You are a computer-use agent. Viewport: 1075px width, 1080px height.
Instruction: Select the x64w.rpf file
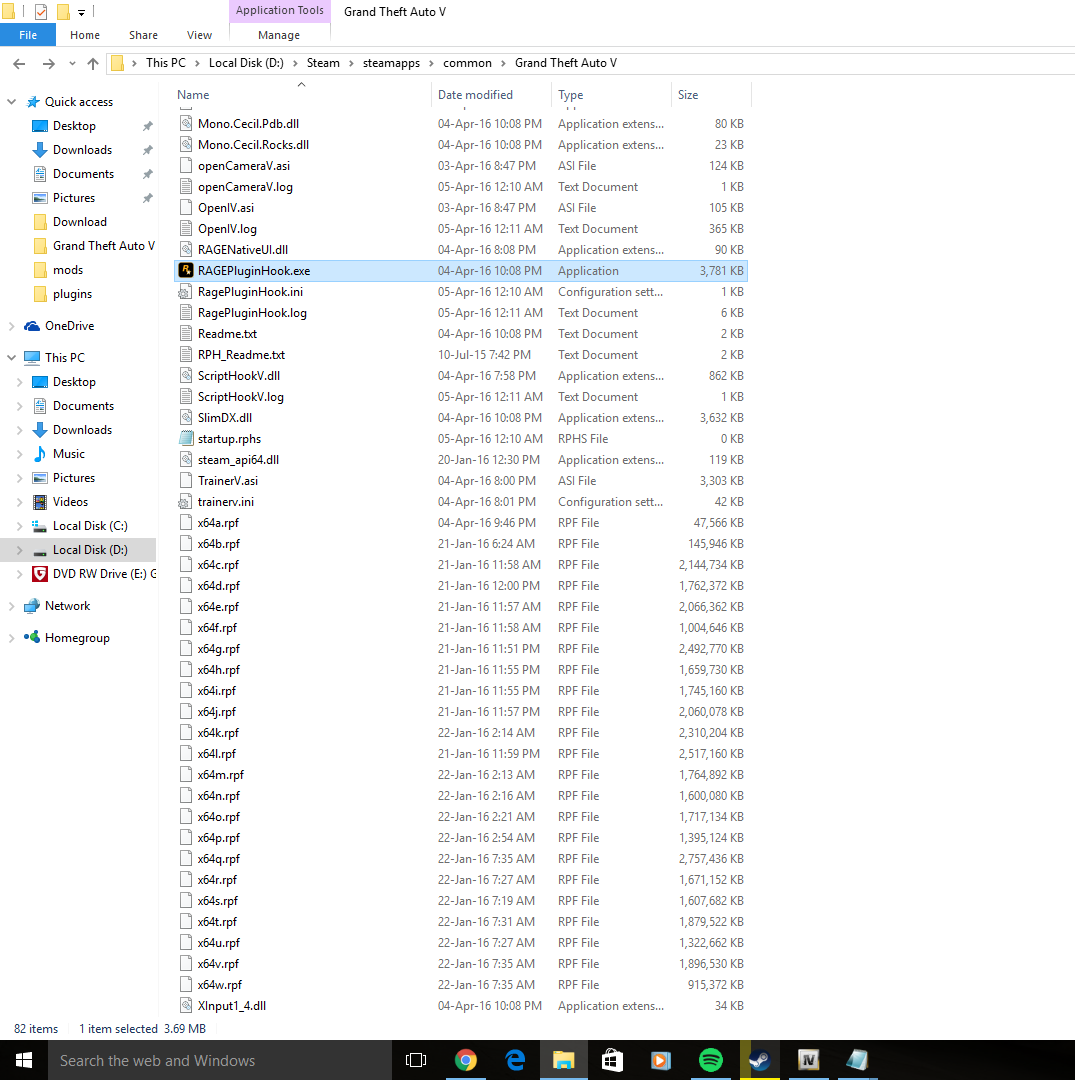tap(461, 985)
